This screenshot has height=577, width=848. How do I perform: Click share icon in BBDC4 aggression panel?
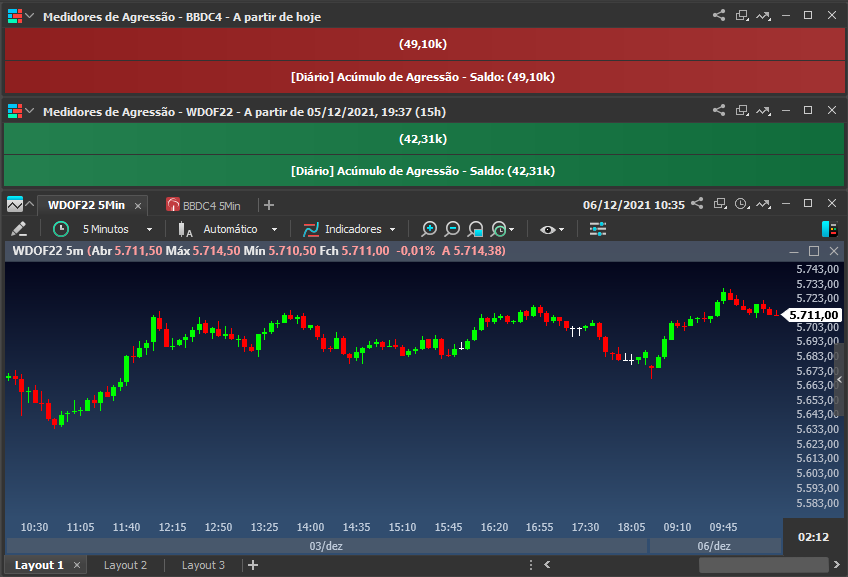click(719, 16)
